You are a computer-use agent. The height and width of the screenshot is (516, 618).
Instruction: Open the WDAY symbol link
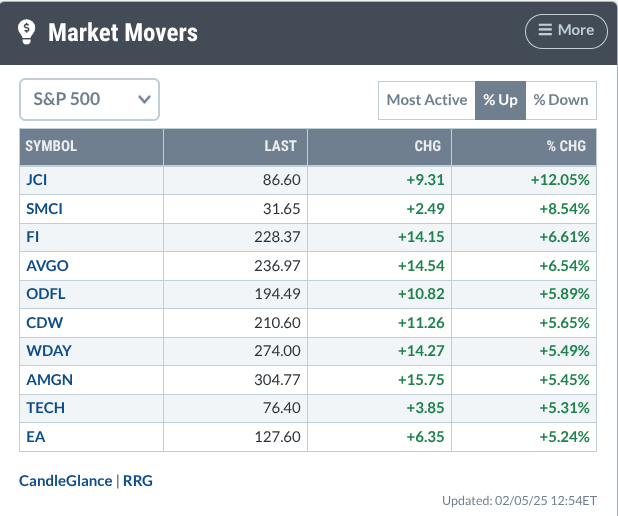[49, 351]
